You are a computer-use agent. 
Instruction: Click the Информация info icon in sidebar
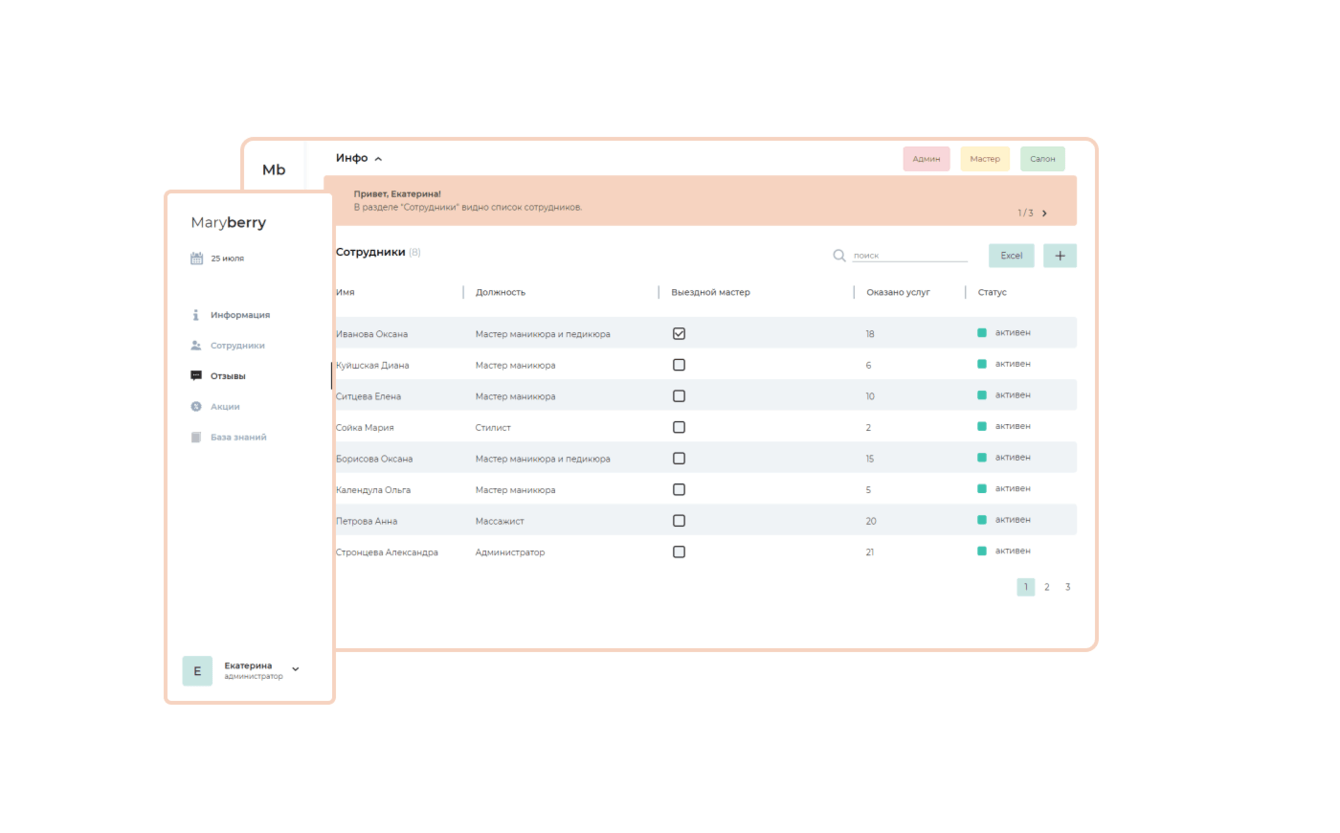click(x=196, y=315)
